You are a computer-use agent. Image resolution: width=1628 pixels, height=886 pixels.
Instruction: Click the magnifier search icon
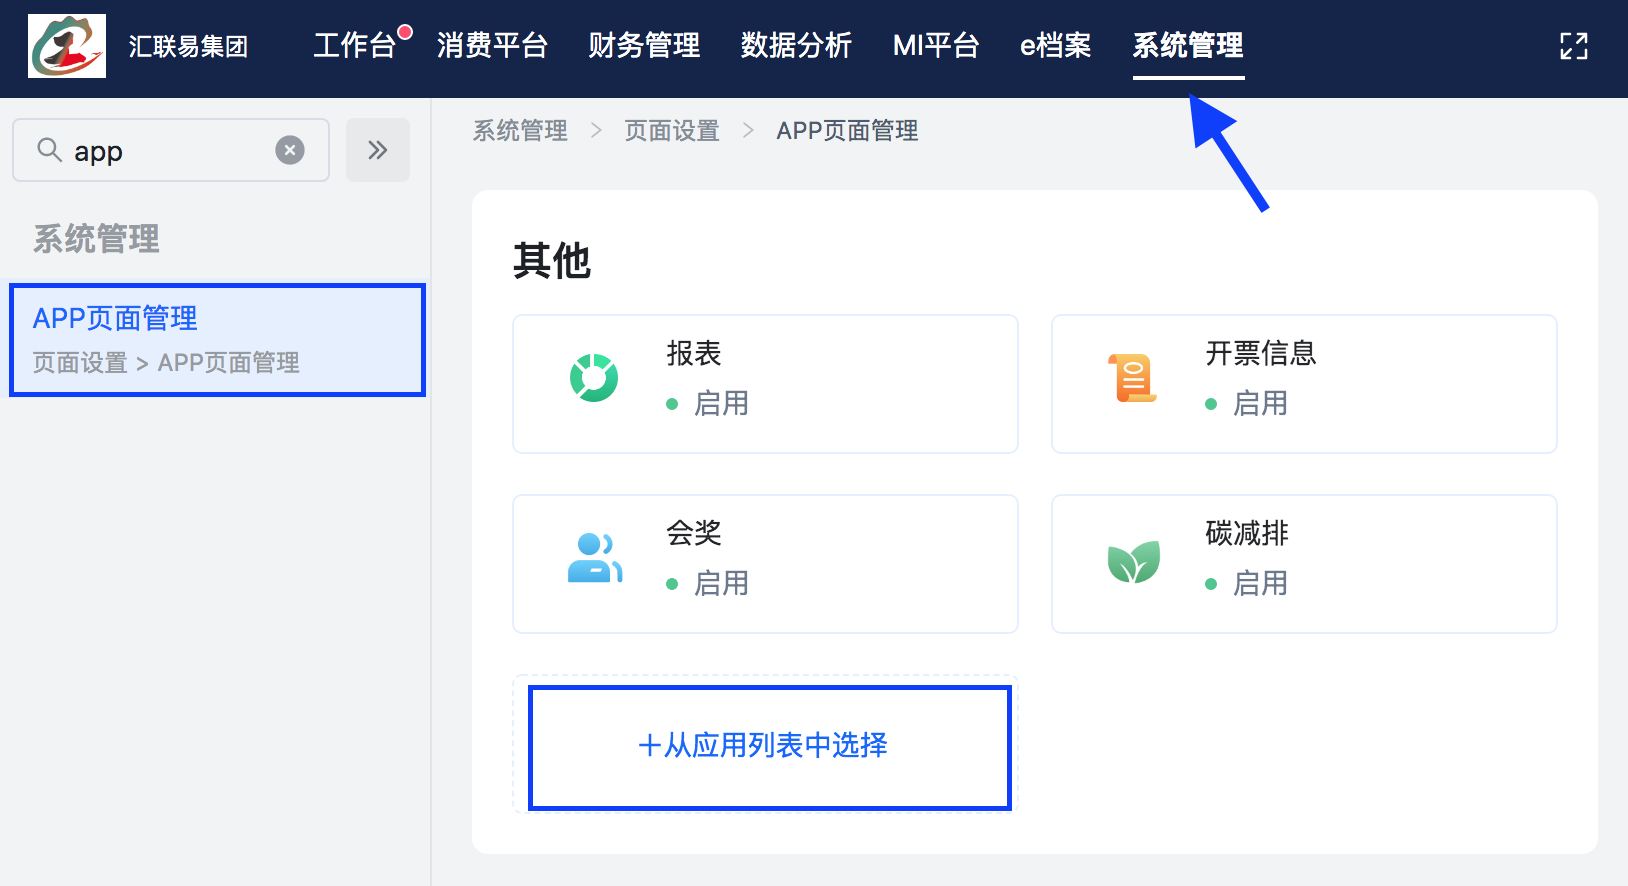[x=49, y=150]
